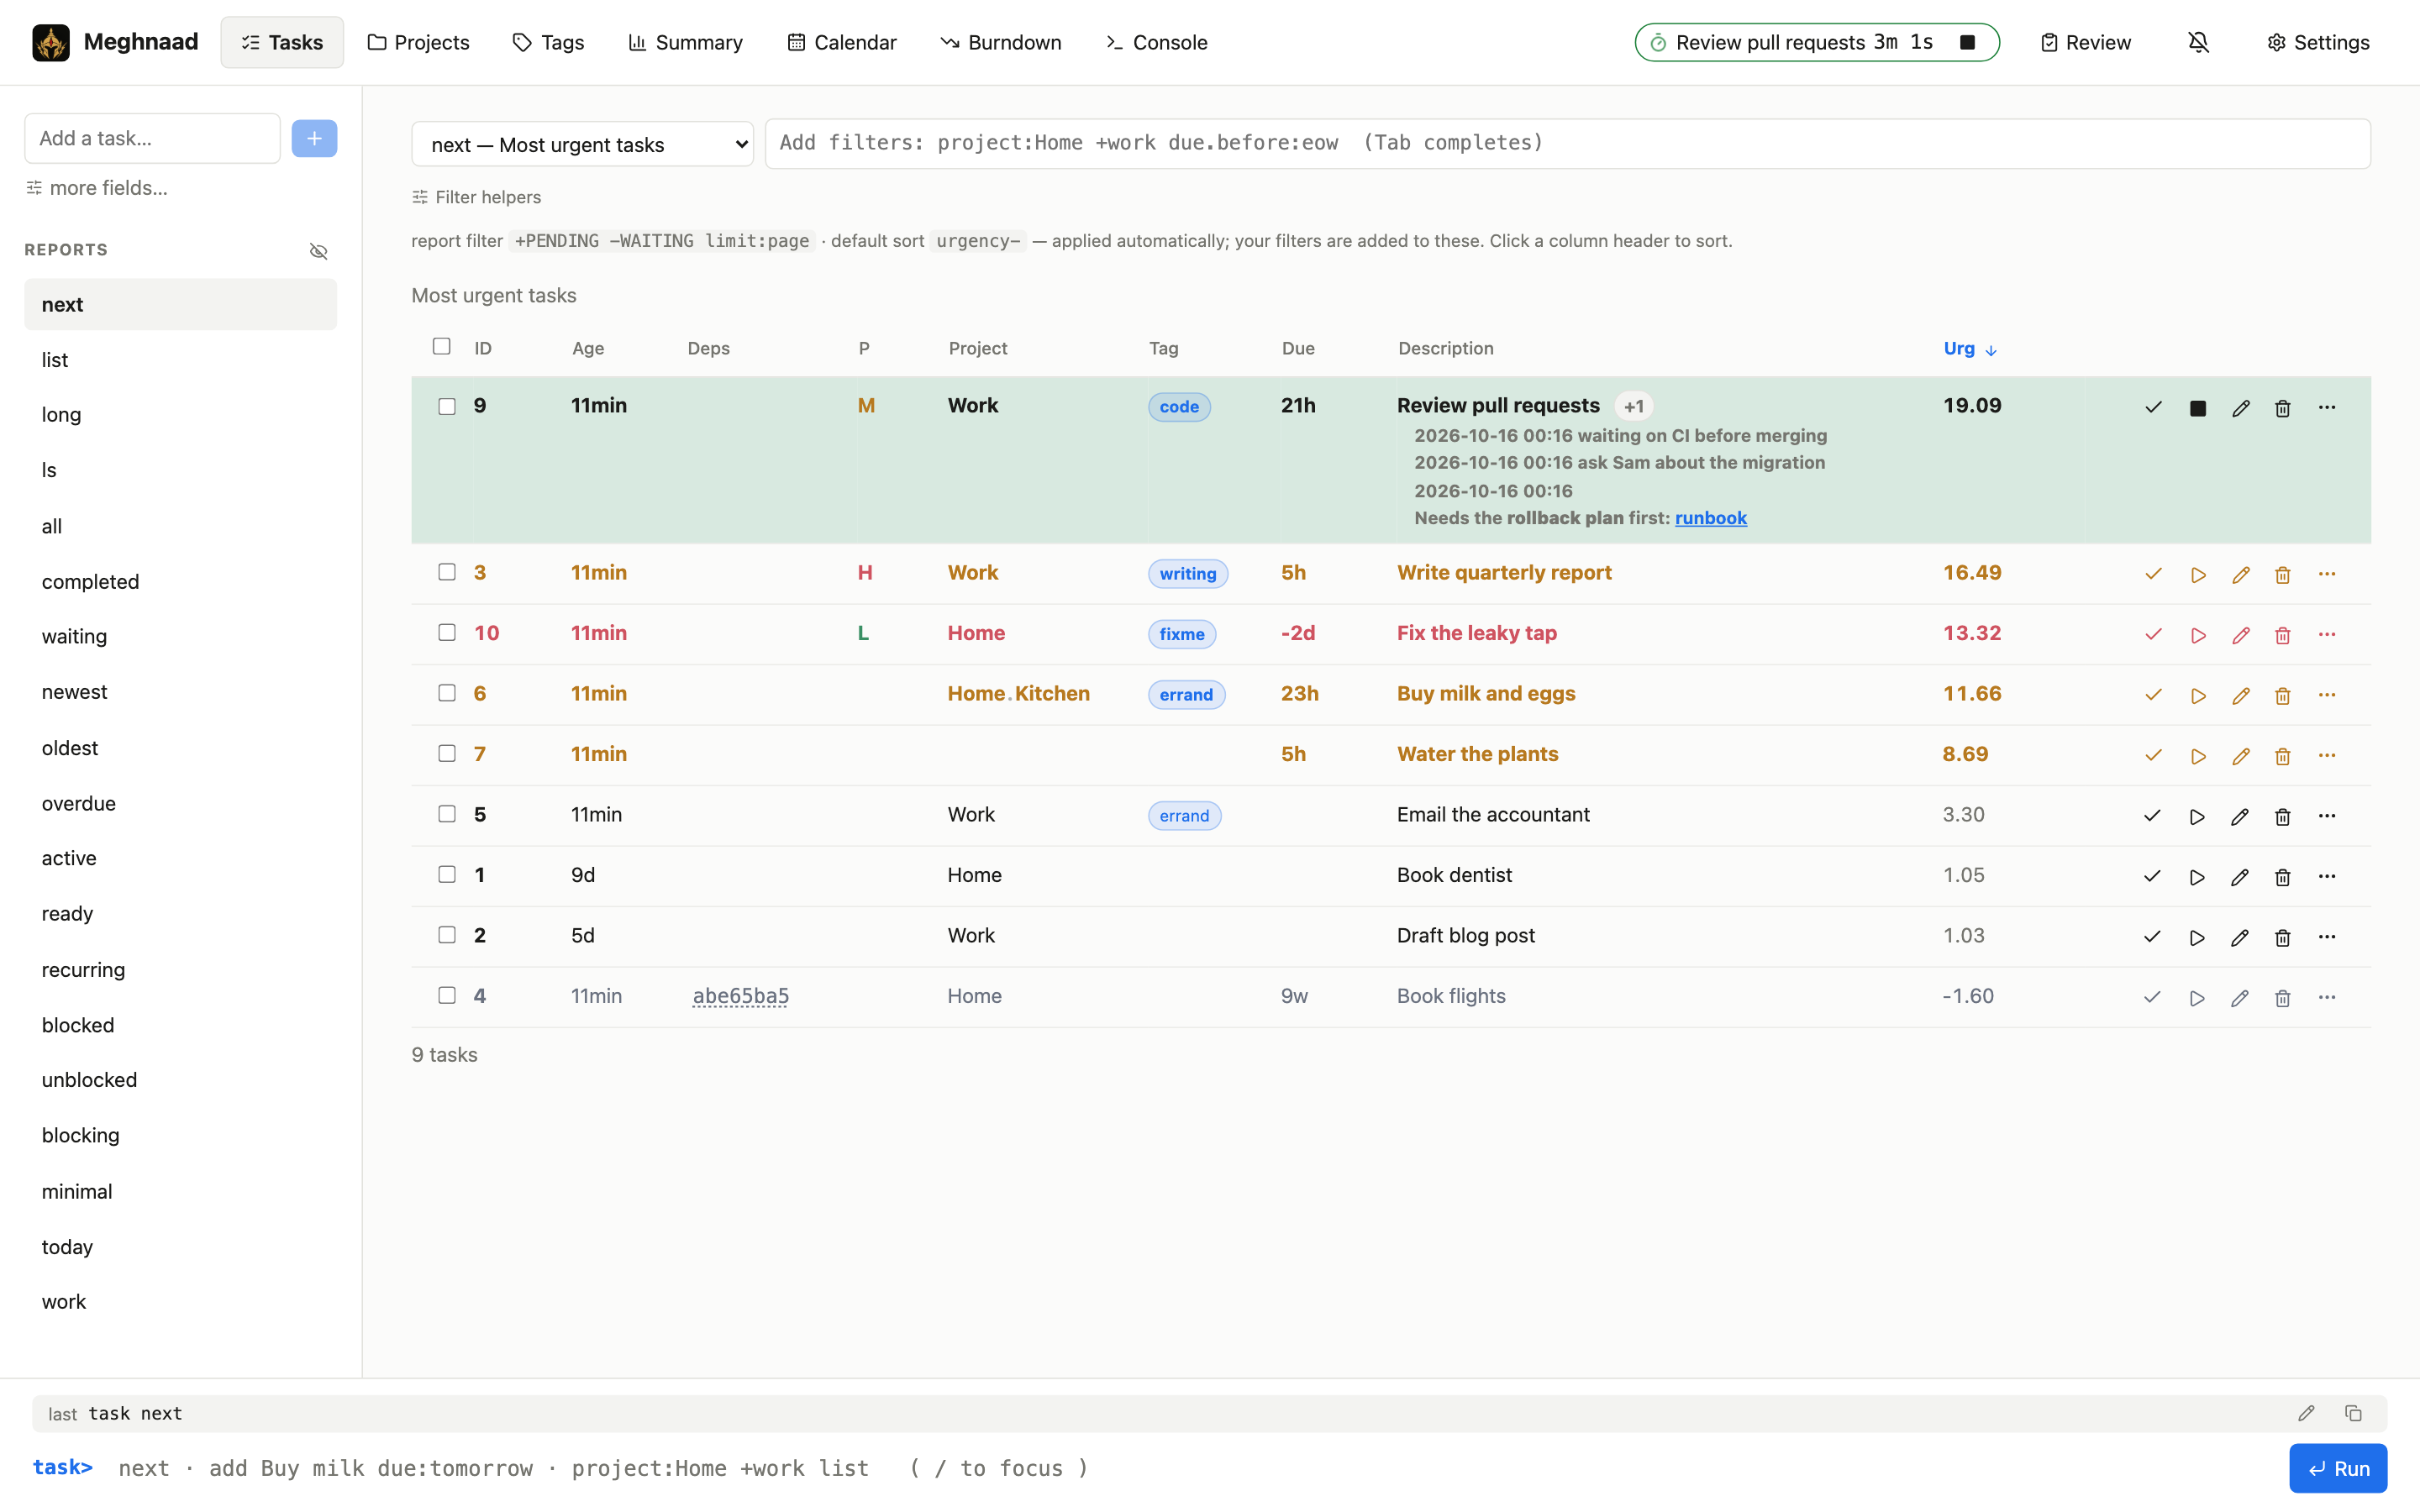Open the runbook link in annotations
The image size is (2420, 1512).
click(x=1711, y=518)
